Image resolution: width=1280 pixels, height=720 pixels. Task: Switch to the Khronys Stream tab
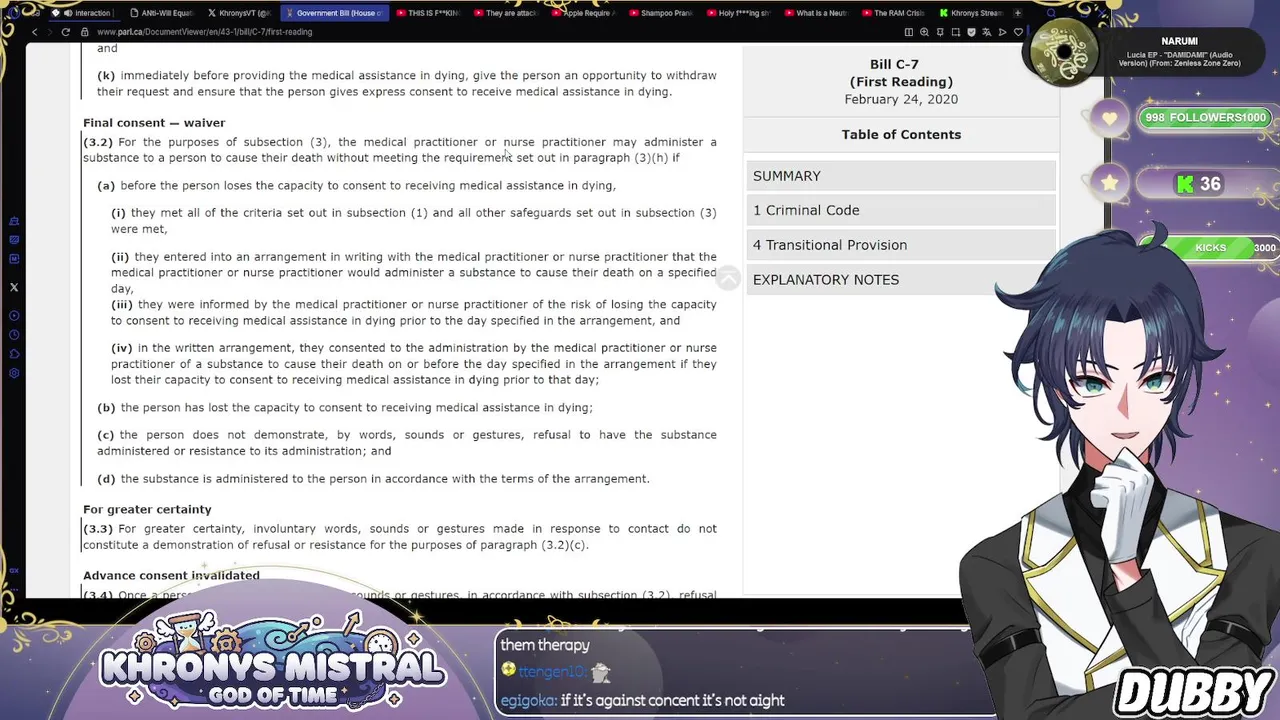pyautogui.click(x=971, y=13)
